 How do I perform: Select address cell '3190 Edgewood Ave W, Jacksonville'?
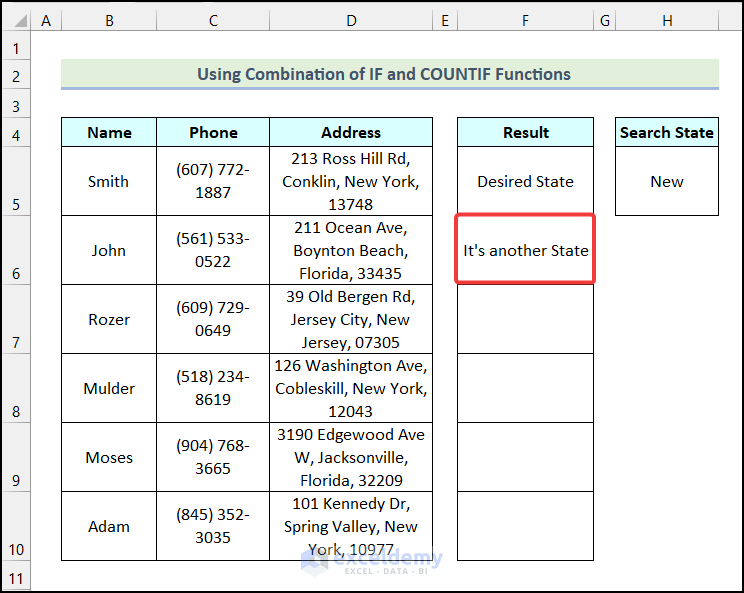tap(351, 457)
